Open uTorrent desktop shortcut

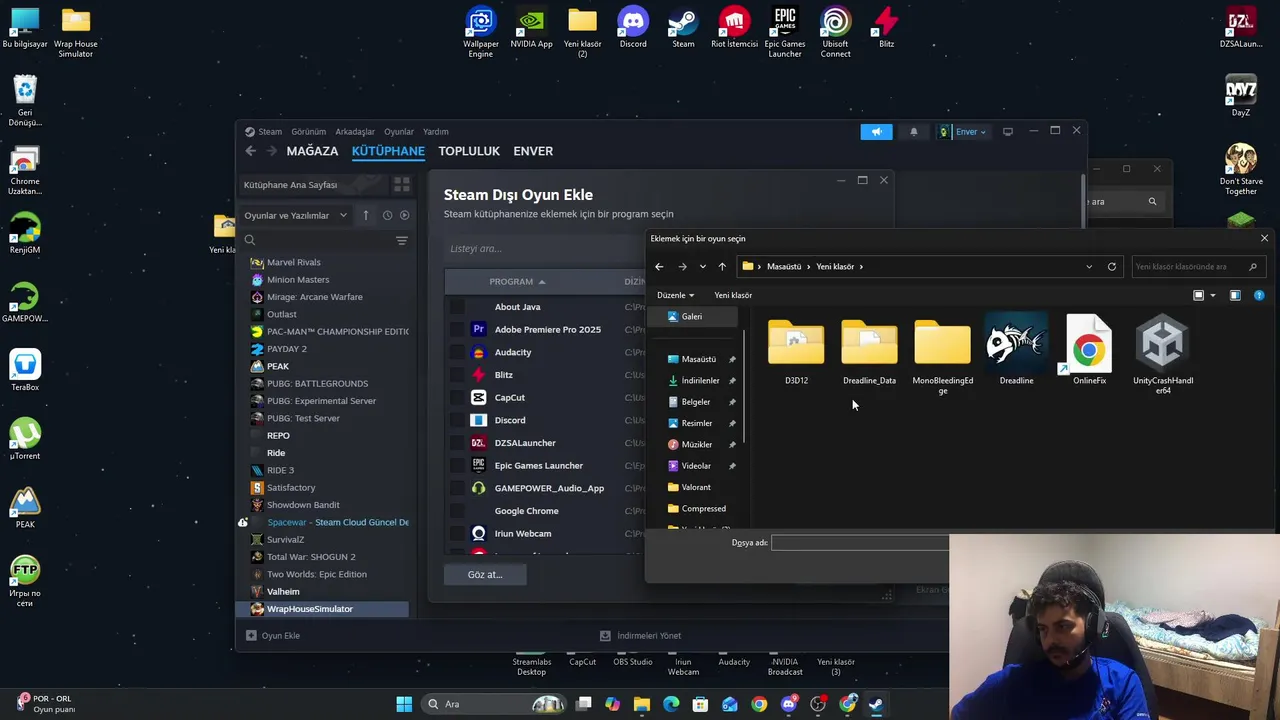(25, 438)
